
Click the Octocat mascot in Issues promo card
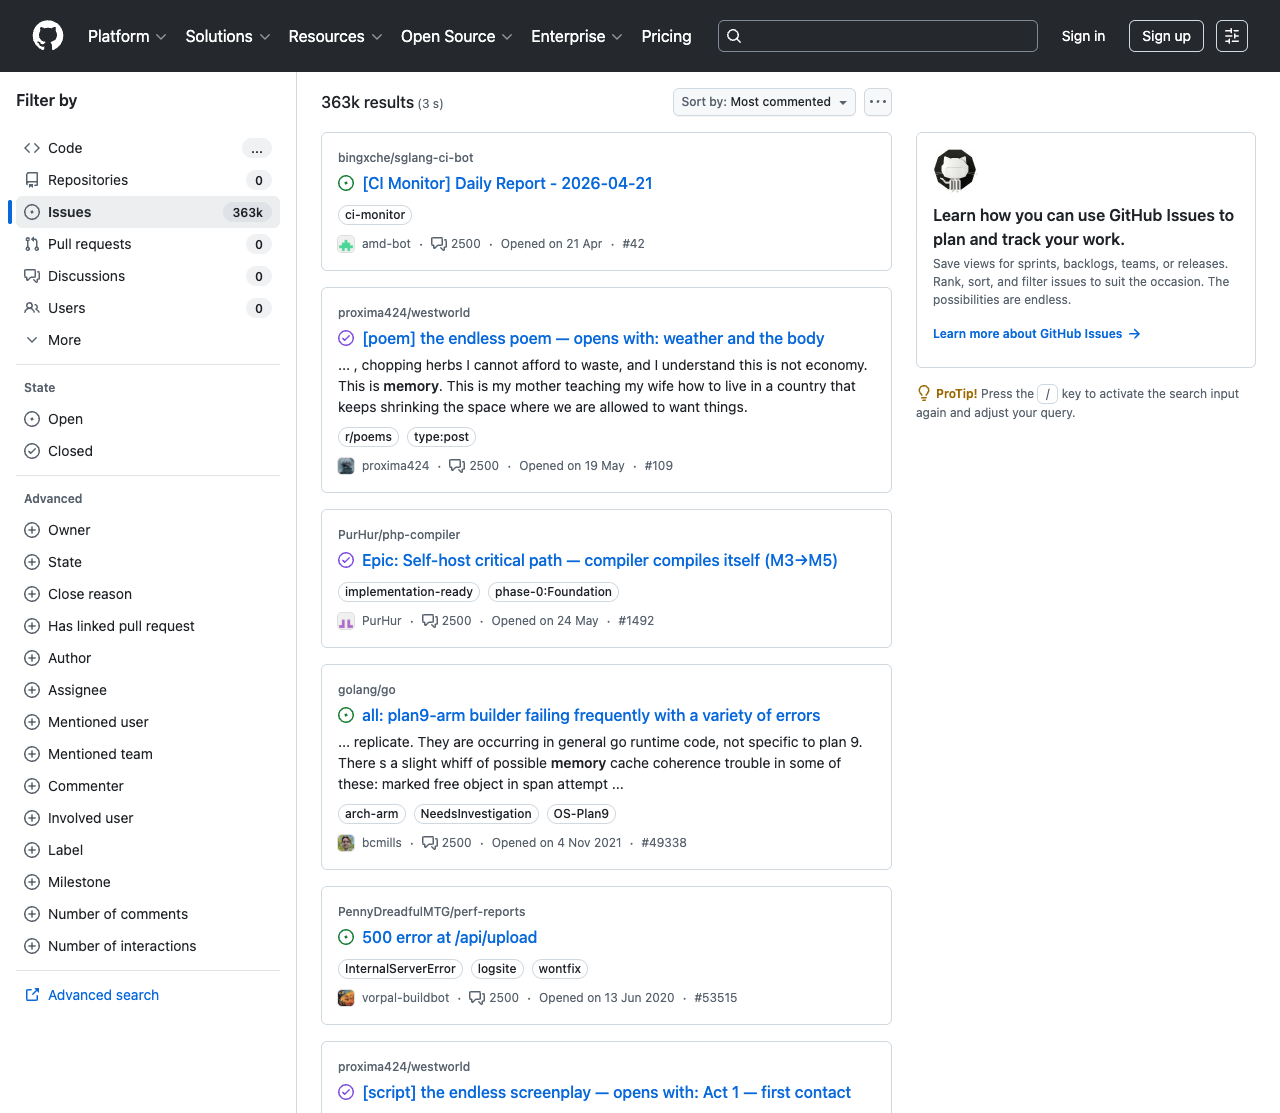(955, 170)
